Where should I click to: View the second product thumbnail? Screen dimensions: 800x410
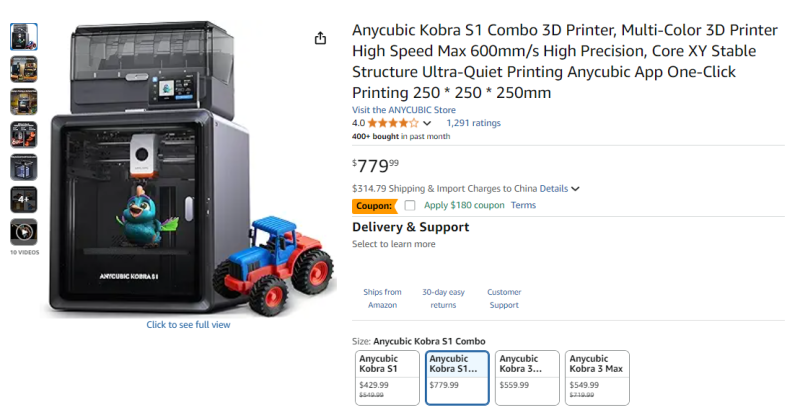click(x=24, y=69)
